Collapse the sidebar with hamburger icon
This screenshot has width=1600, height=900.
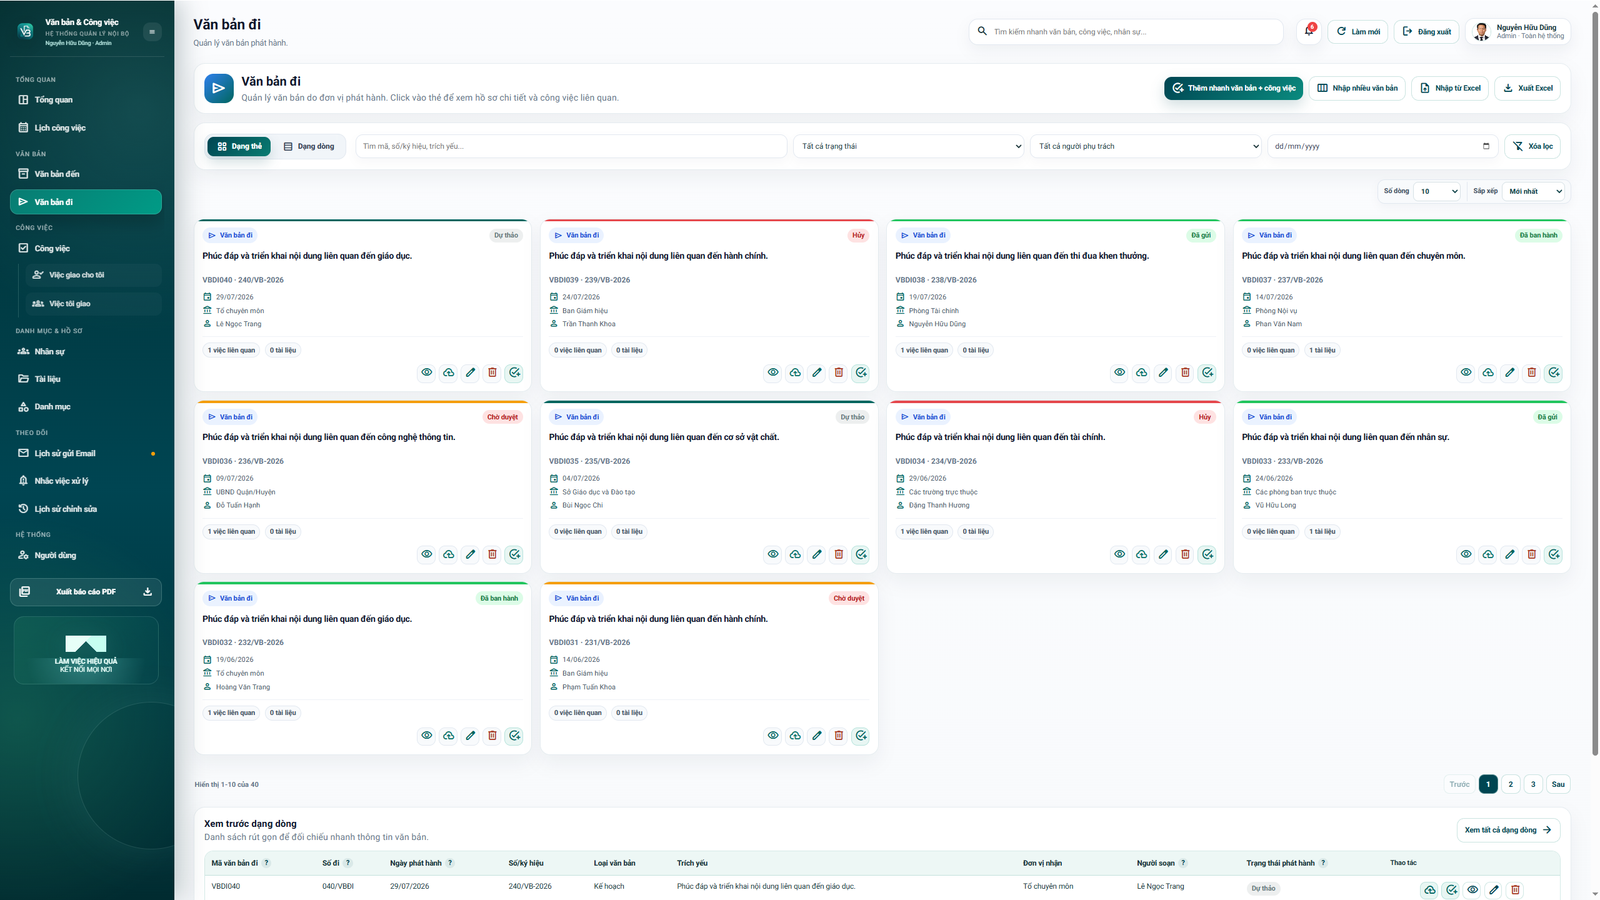pos(152,32)
